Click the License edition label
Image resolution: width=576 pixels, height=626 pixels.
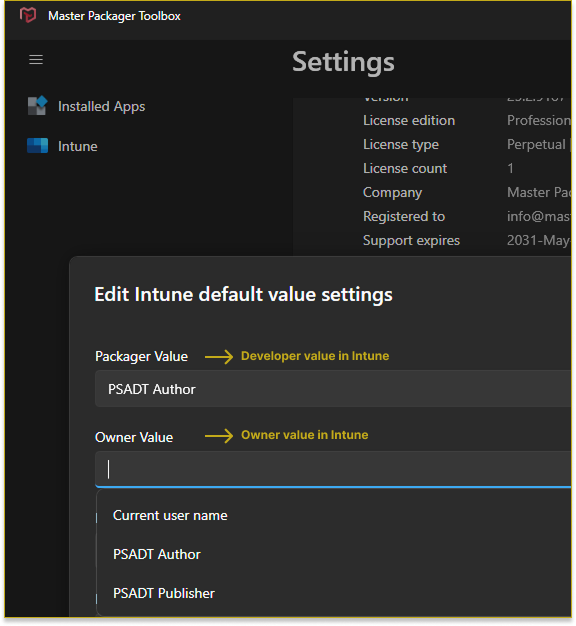pyautogui.click(x=409, y=121)
